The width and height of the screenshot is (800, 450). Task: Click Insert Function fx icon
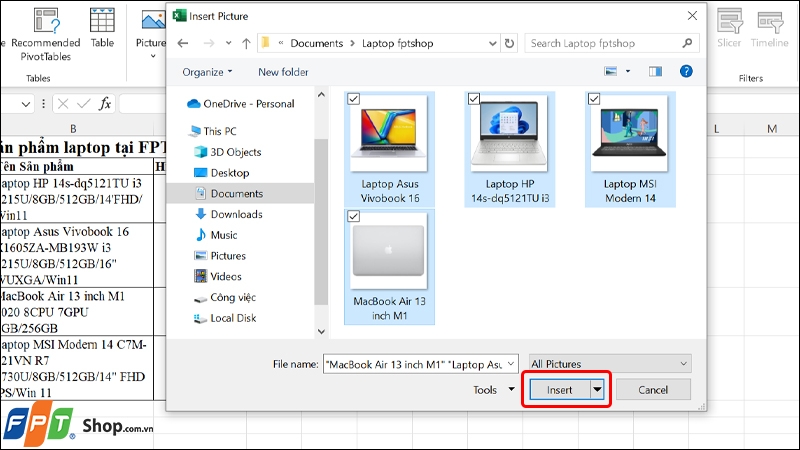tap(105, 104)
